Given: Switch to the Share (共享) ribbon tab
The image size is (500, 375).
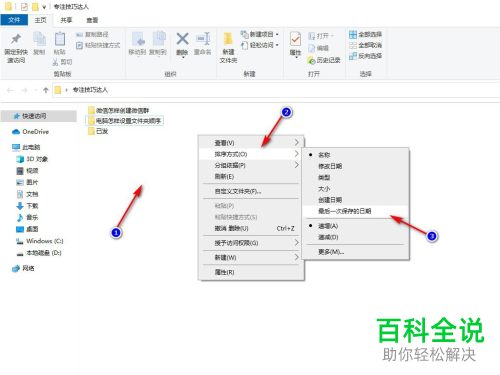Looking at the screenshot, I should (x=66, y=20).
